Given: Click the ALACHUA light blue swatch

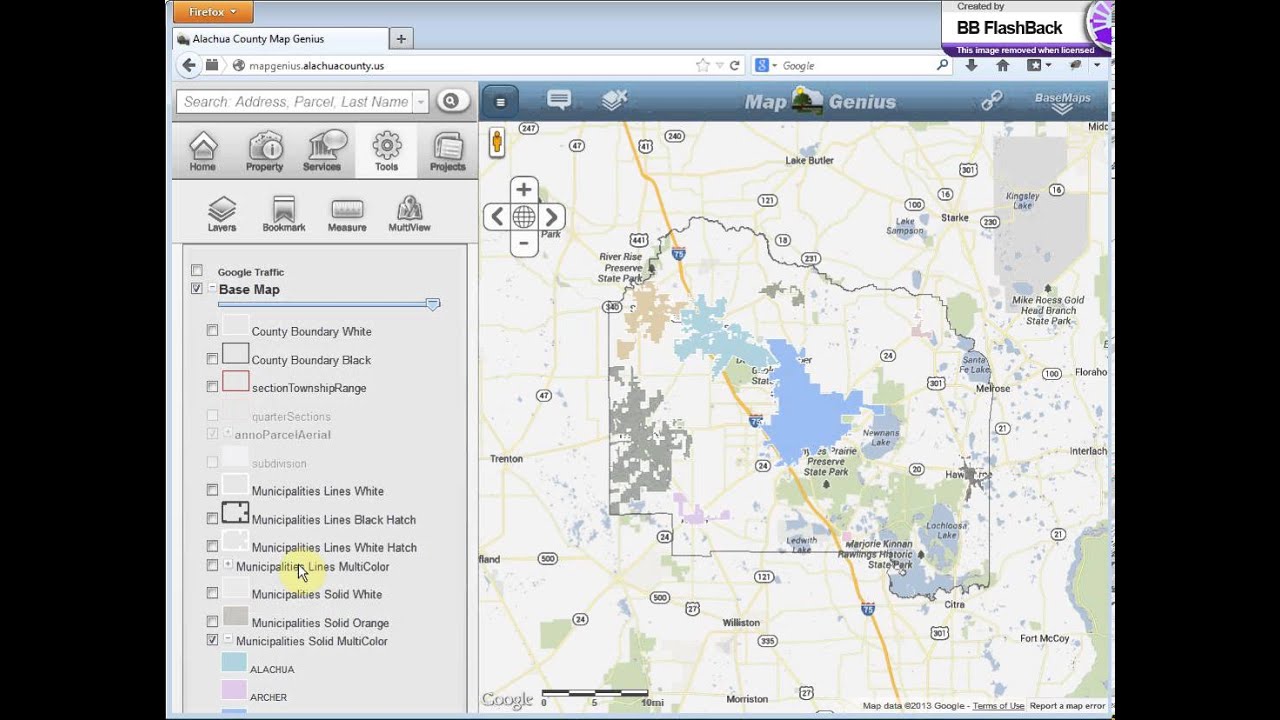Looking at the screenshot, I should point(234,662).
